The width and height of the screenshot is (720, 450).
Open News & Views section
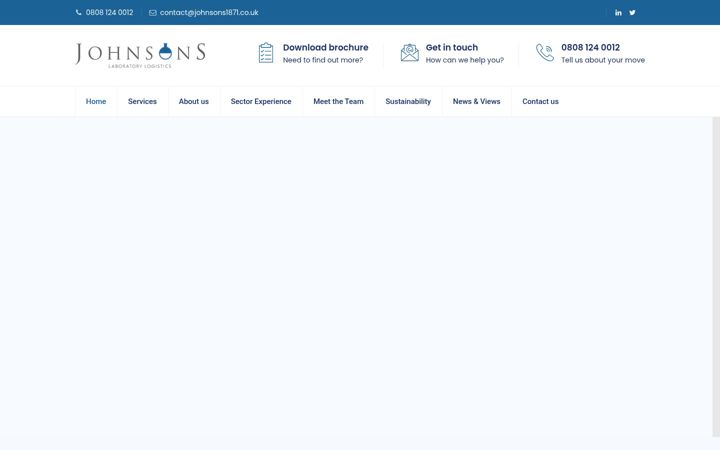[476, 101]
